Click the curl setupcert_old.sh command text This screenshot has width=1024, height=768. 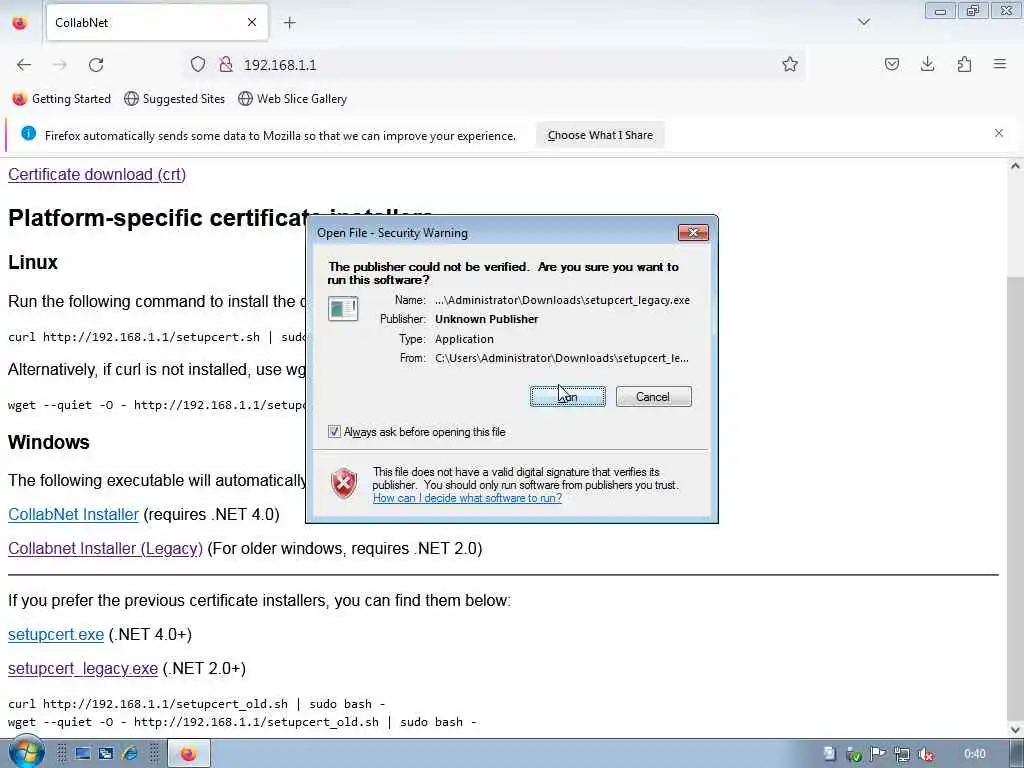tap(197, 704)
